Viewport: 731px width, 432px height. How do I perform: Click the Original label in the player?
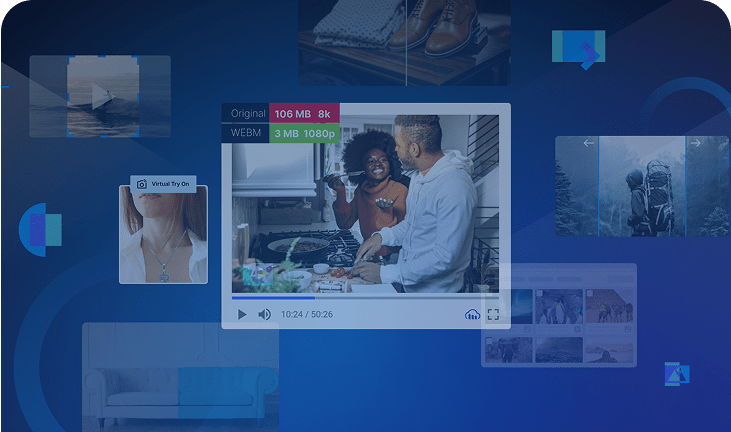248,113
